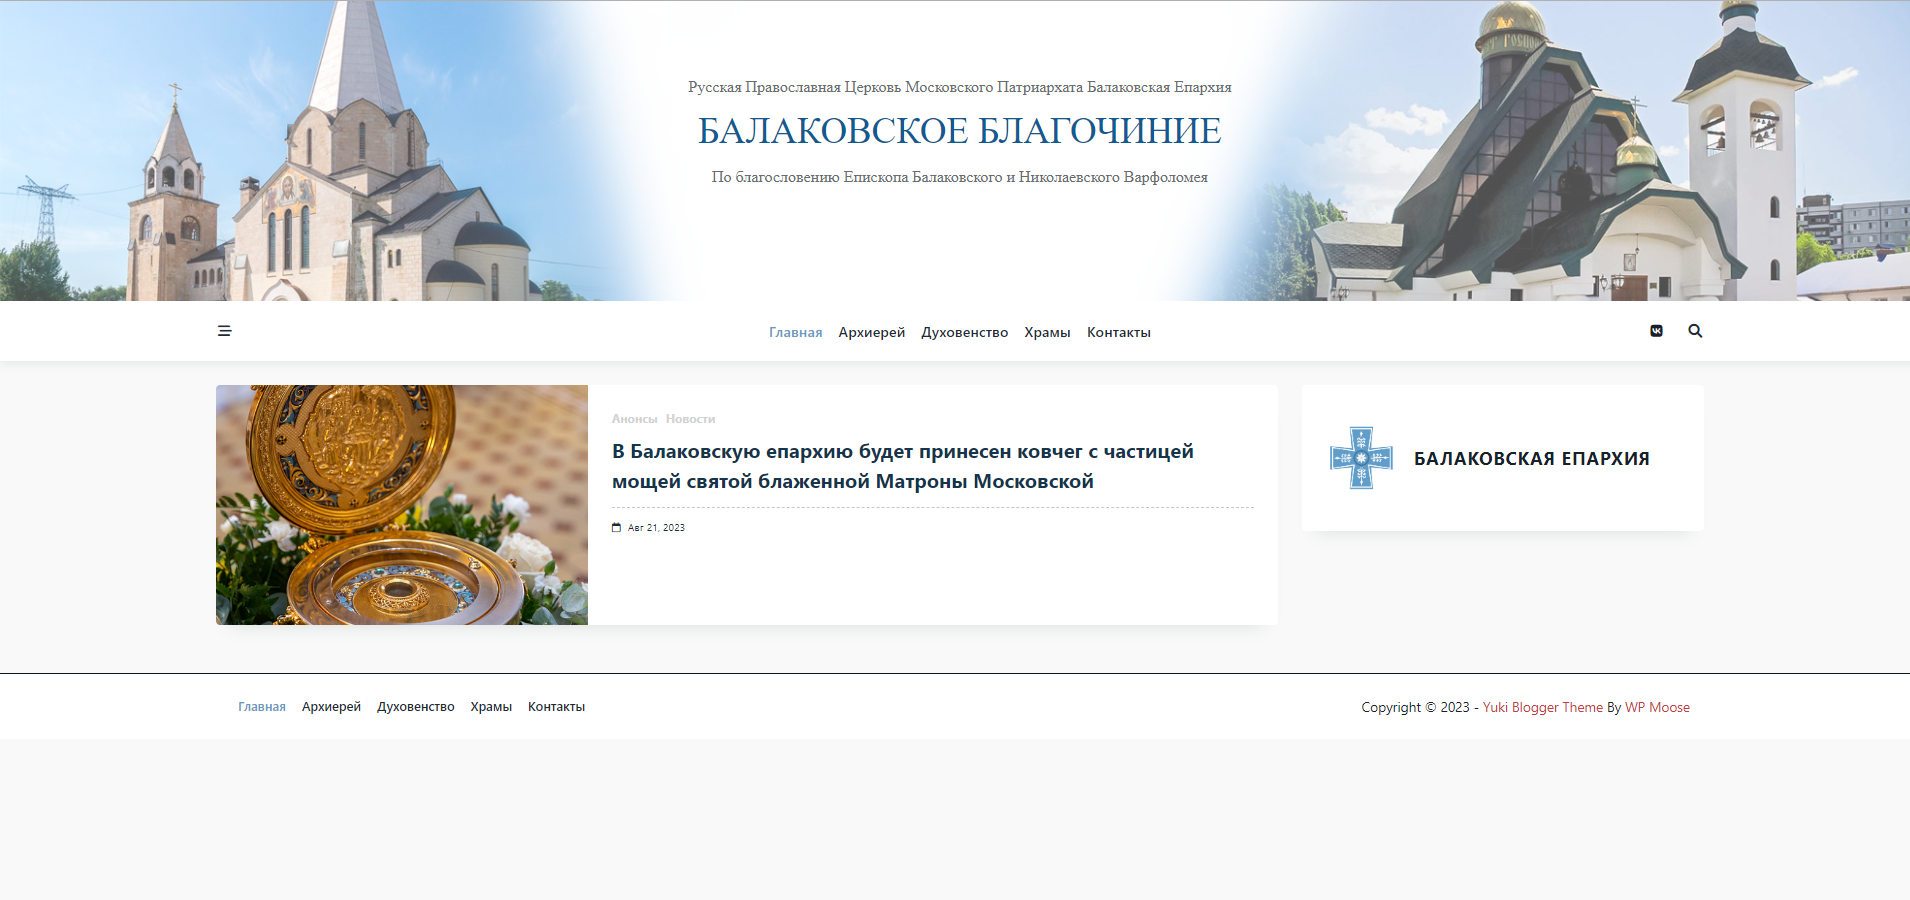Open Контакты in the top navigation
1910x900 pixels.
(1118, 333)
